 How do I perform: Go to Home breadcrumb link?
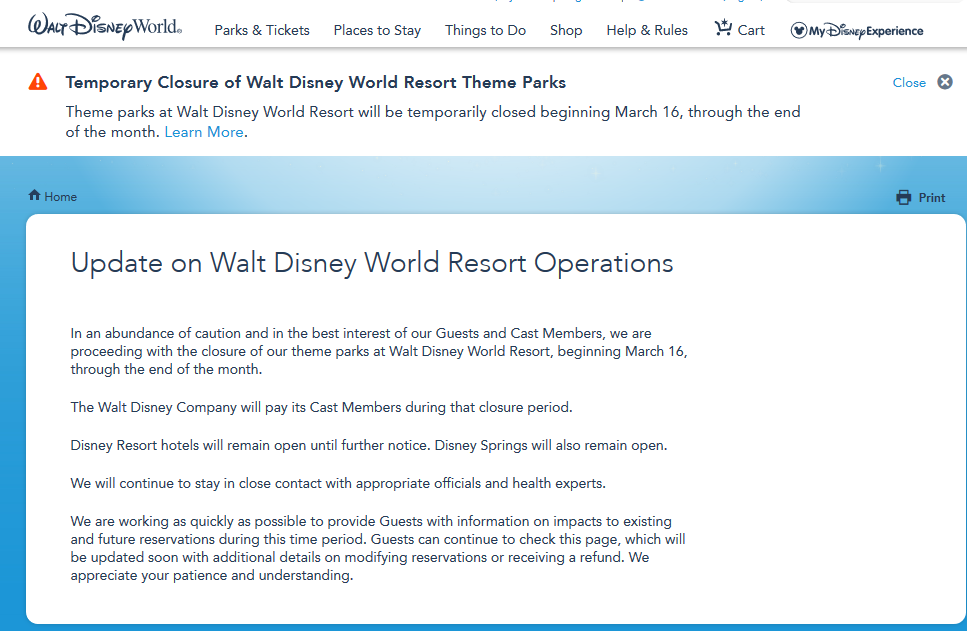60,197
